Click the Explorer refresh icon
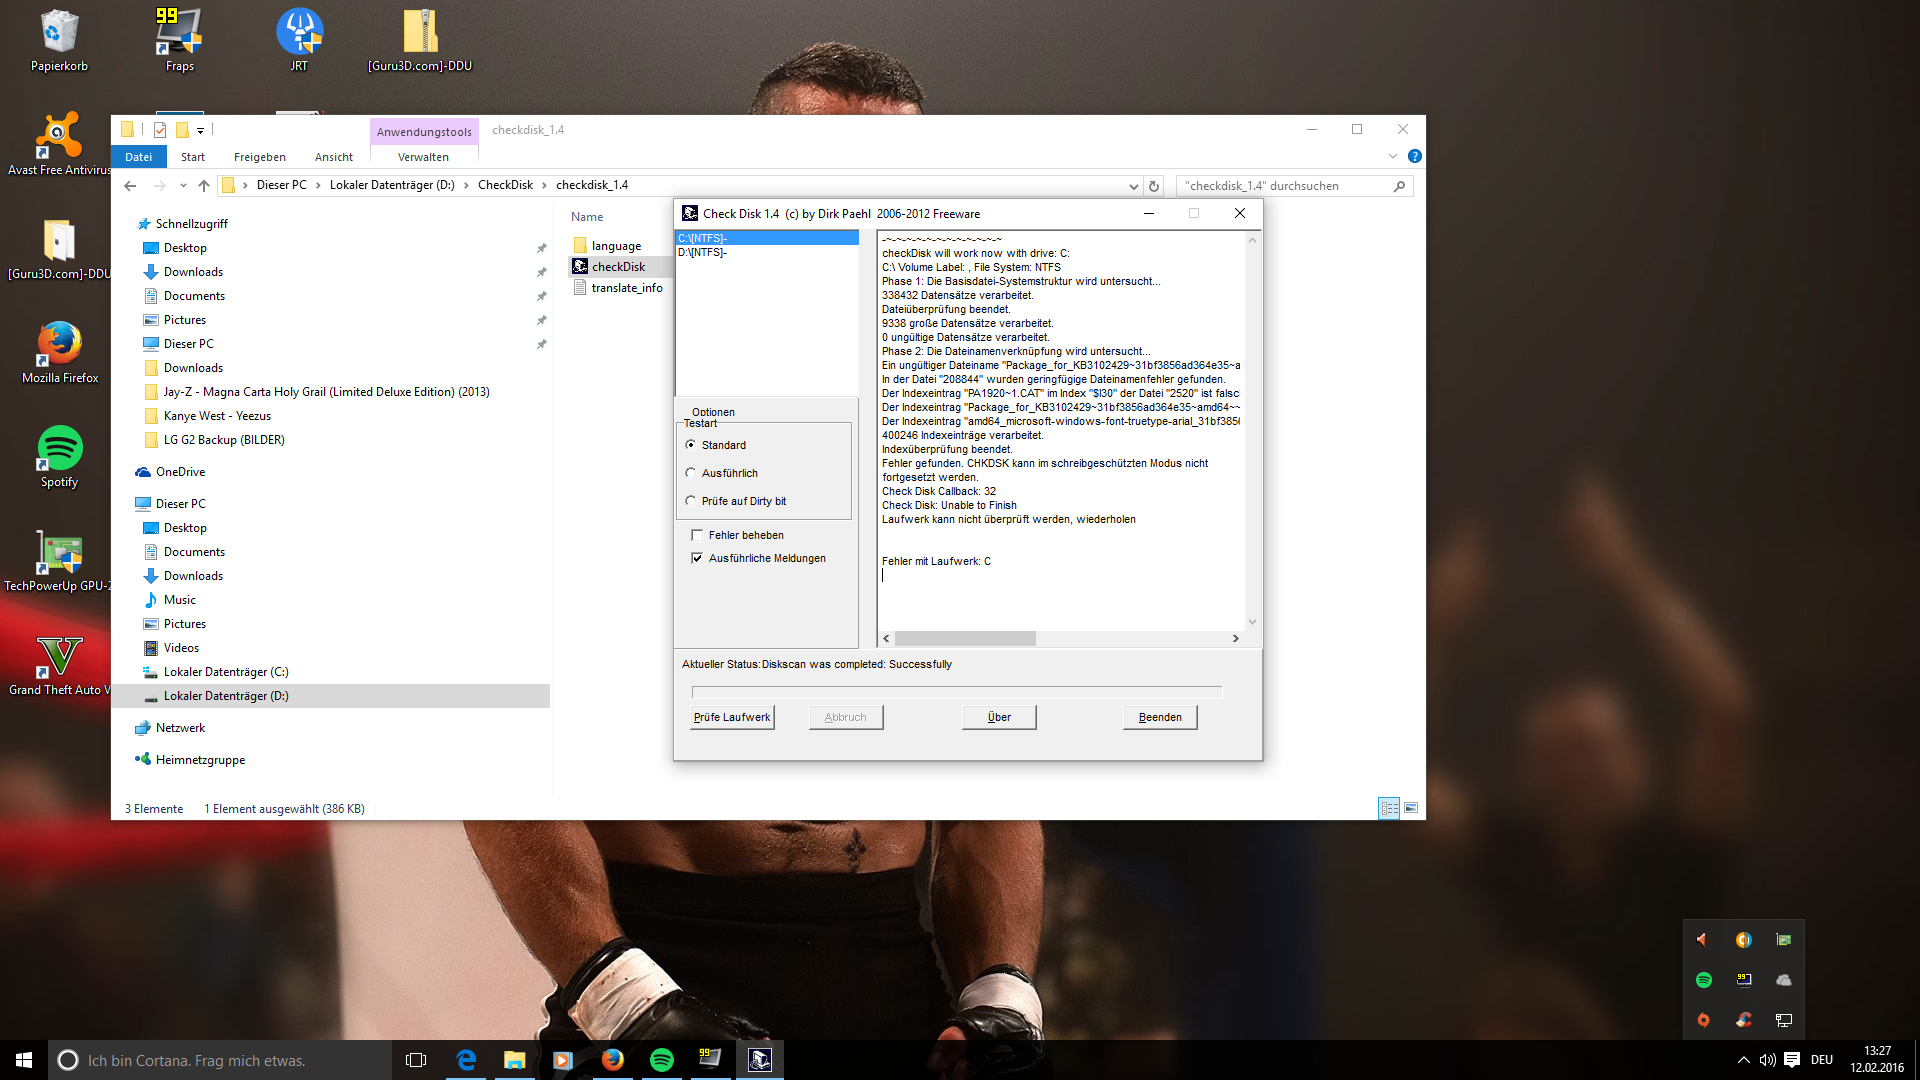 pyautogui.click(x=1154, y=186)
